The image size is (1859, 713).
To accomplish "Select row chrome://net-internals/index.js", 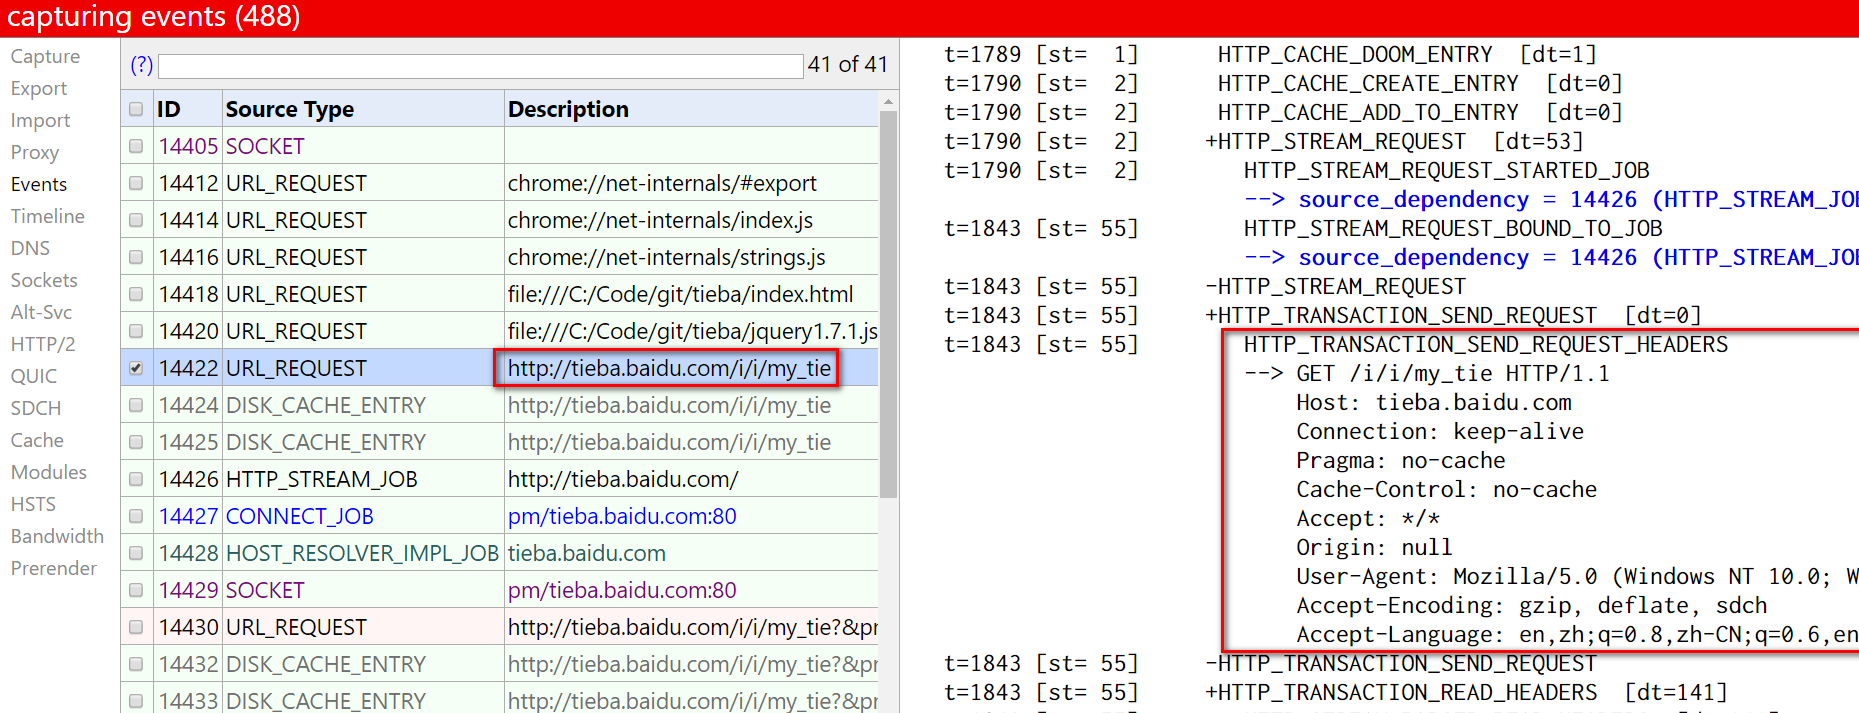I will click(500, 220).
